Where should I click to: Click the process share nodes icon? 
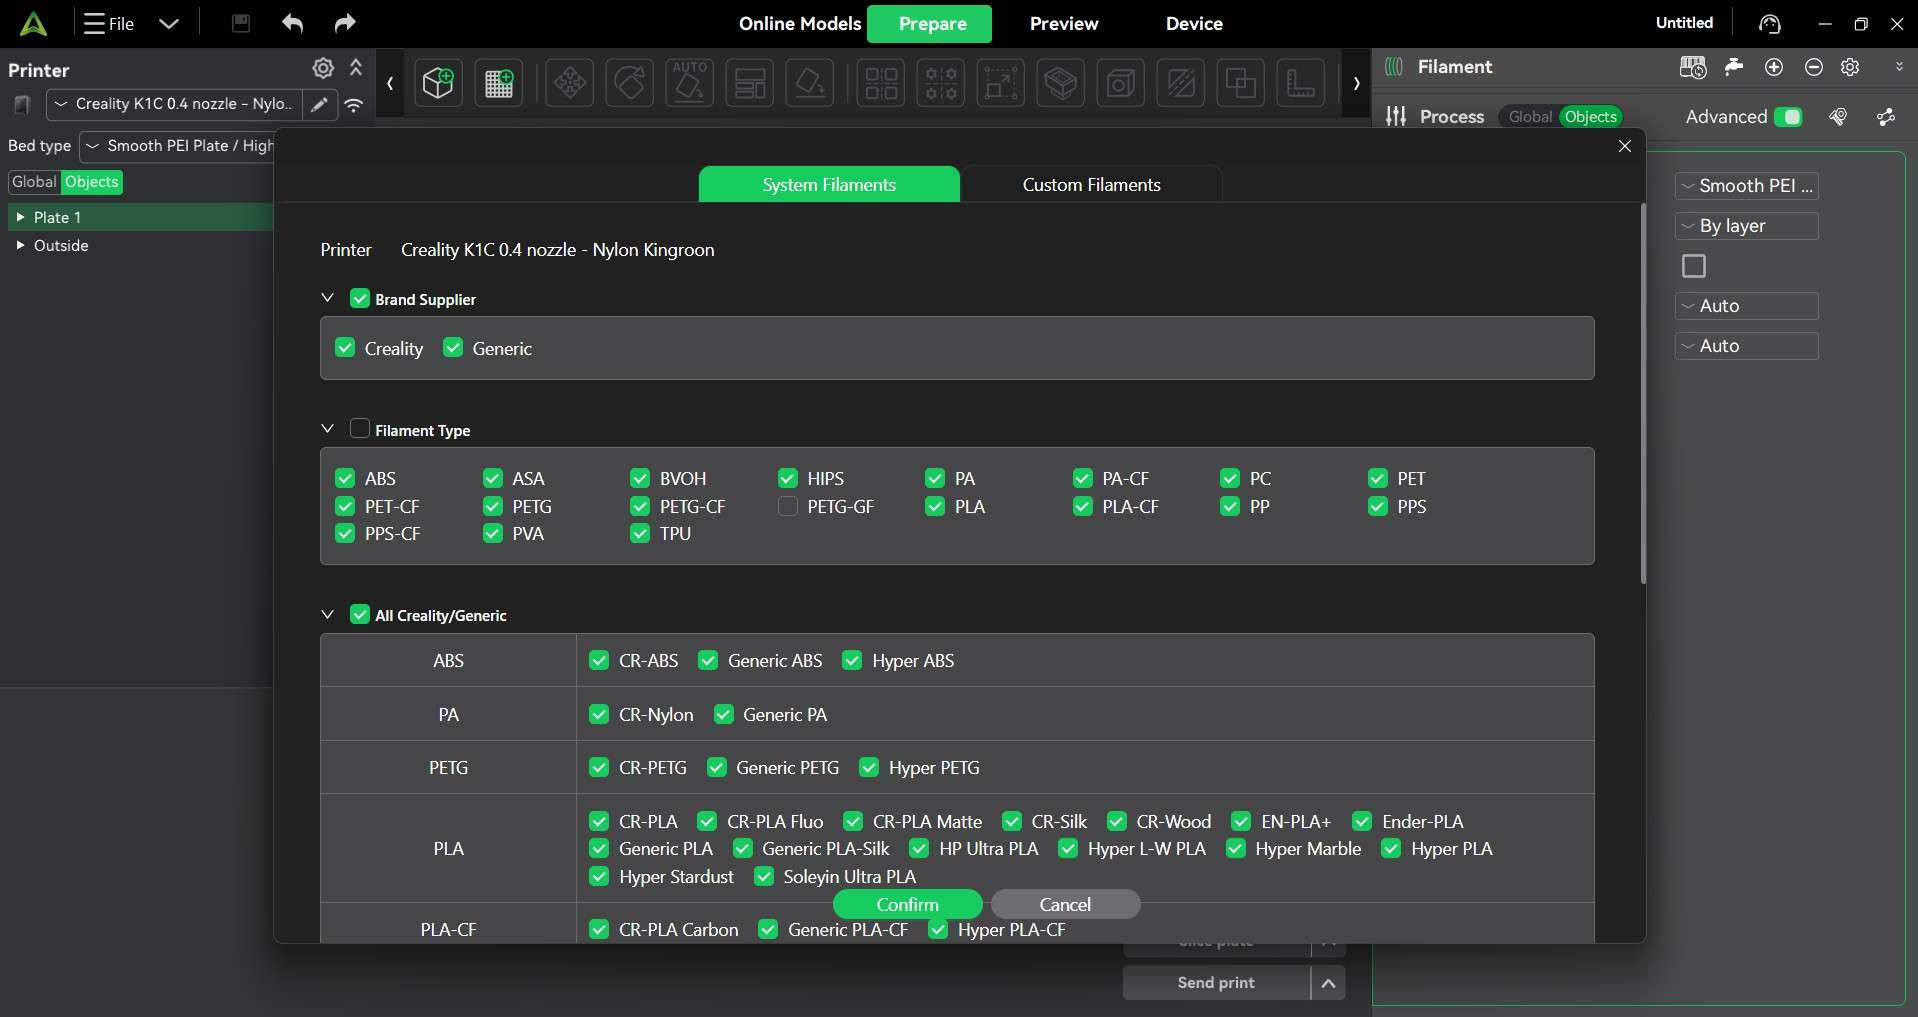1886,117
